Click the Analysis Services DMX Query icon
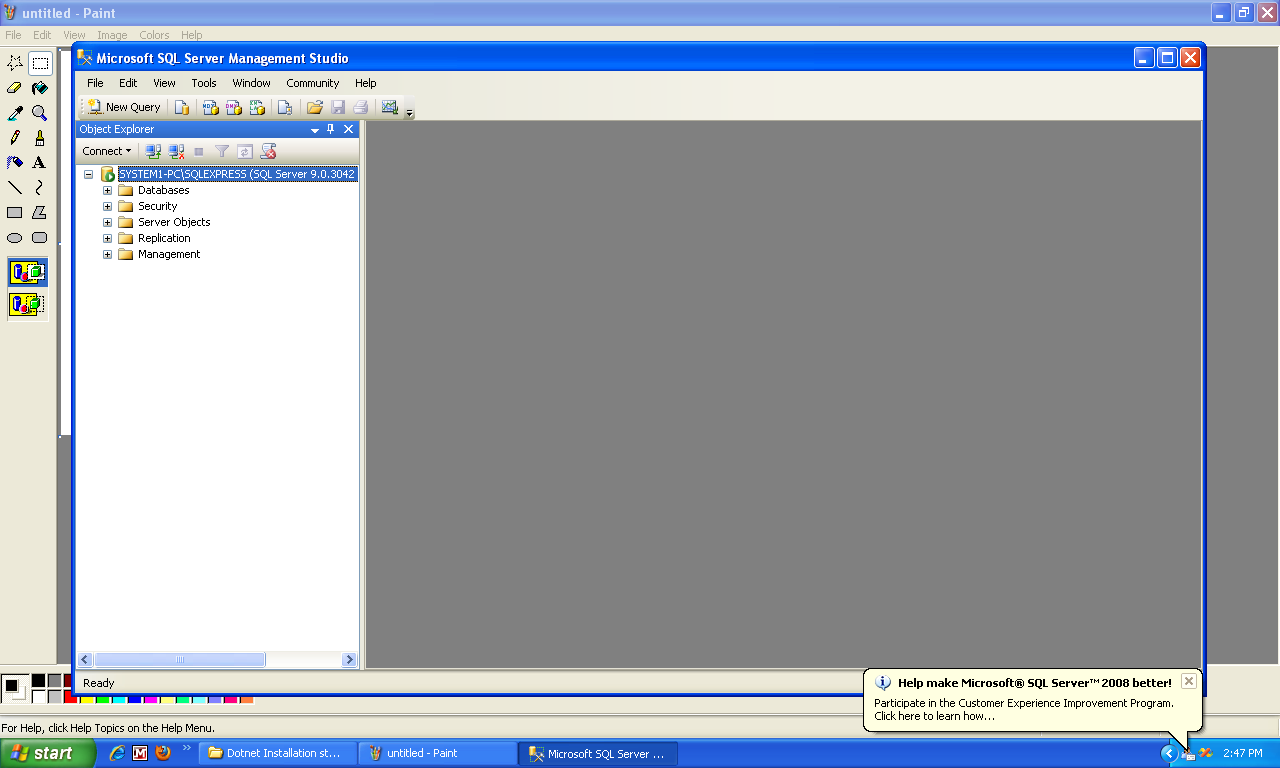The height and width of the screenshot is (768, 1280). pos(233,107)
